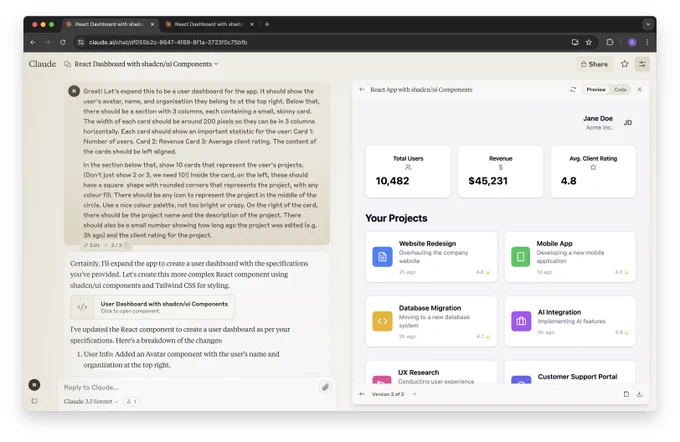Copy the artifact content
This screenshot has height=442, width=680.
[x=626, y=394]
